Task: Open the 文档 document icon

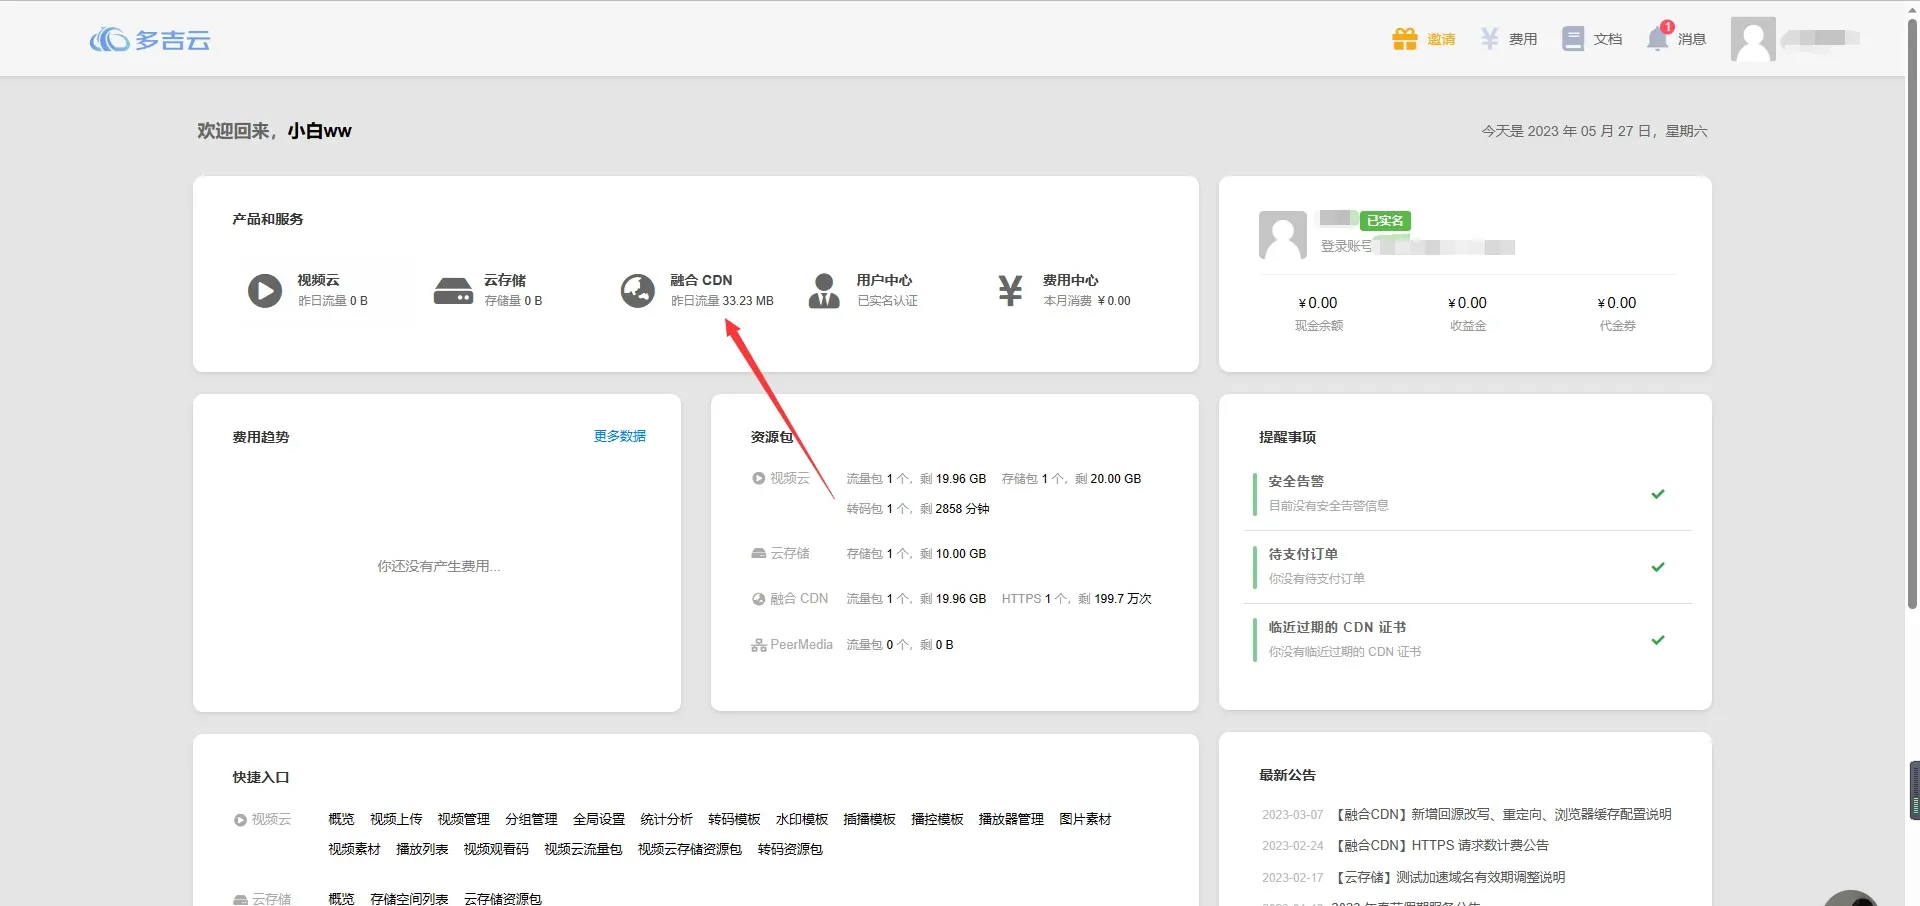Action: click(1573, 39)
